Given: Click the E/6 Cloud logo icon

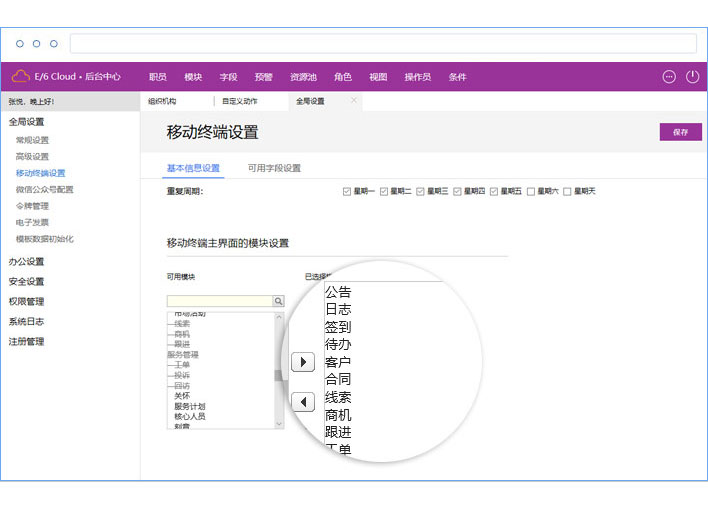Looking at the screenshot, I should (x=21, y=77).
